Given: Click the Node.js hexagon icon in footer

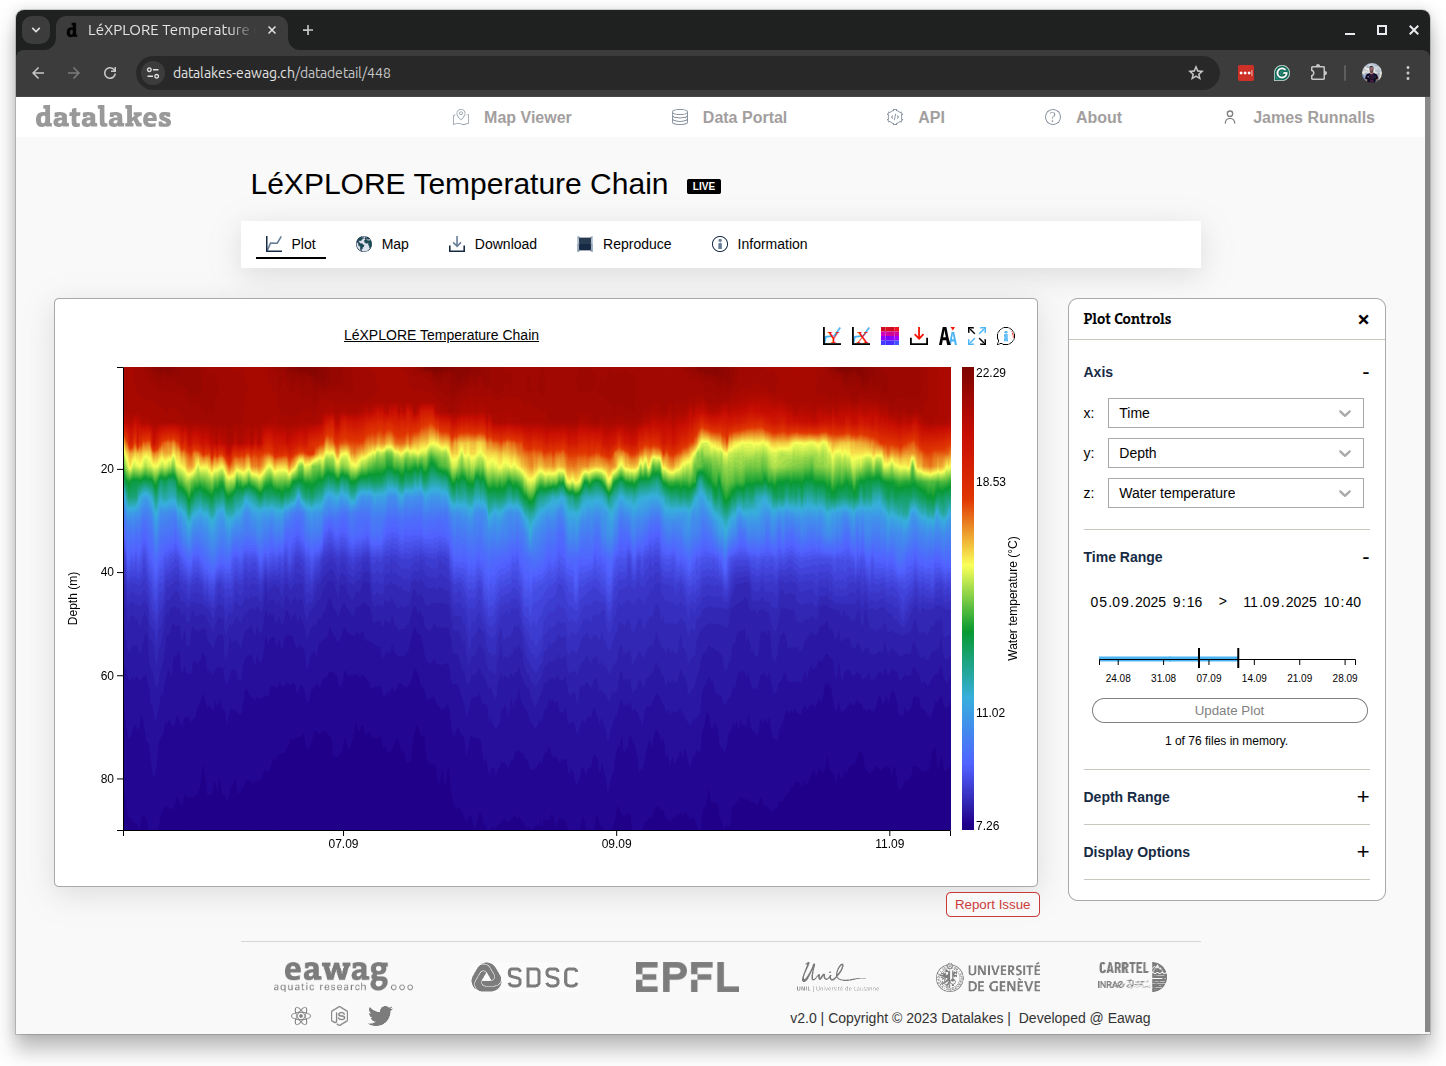Looking at the screenshot, I should click(x=340, y=1016).
